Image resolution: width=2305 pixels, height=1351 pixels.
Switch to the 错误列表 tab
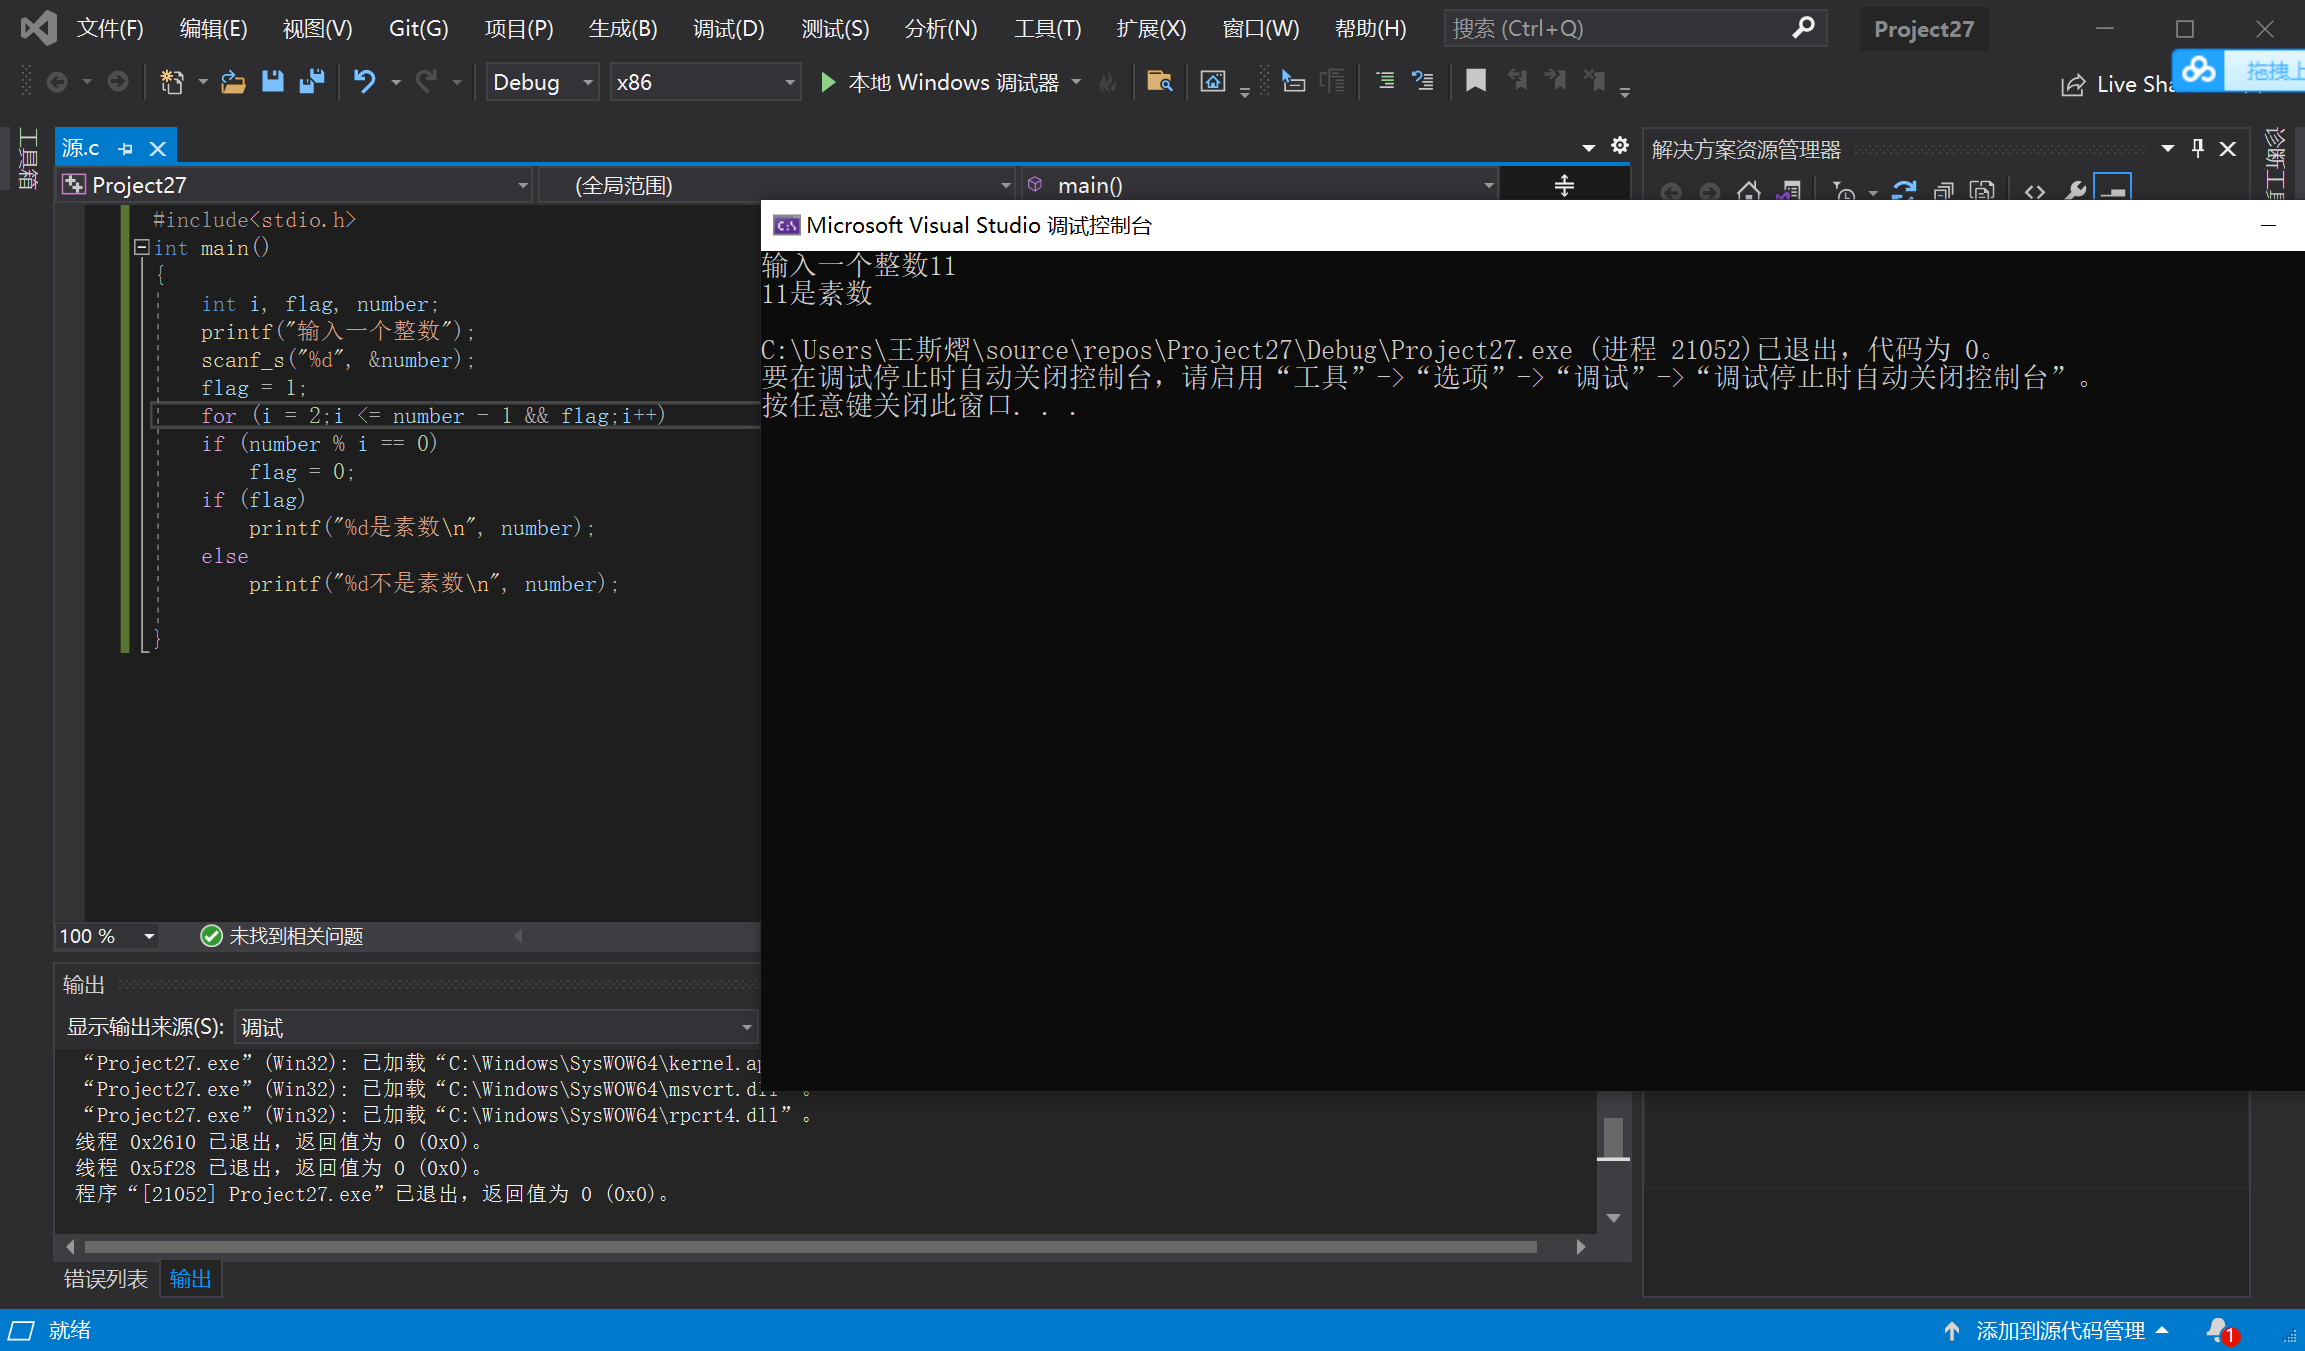[x=105, y=1278]
